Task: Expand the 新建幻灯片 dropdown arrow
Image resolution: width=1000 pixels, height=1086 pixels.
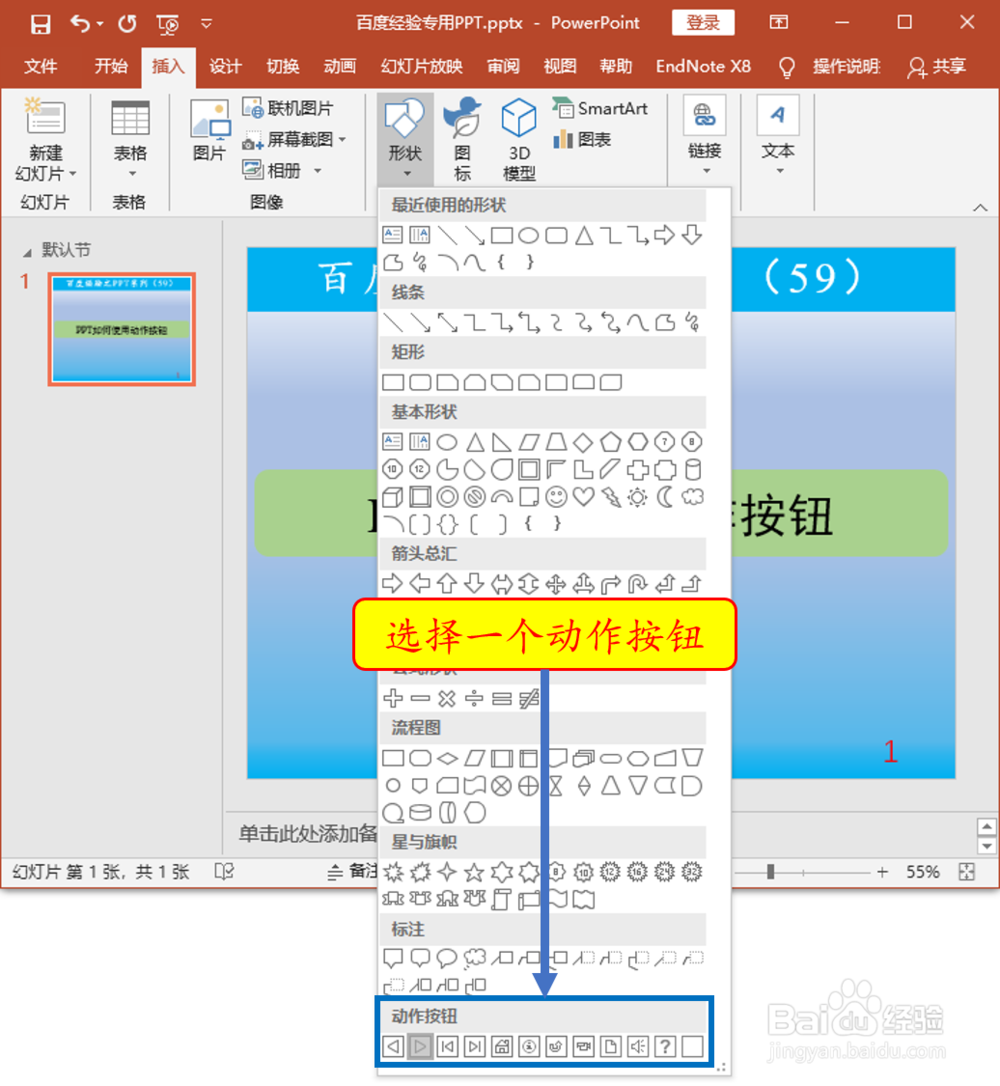Action: click(73, 173)
